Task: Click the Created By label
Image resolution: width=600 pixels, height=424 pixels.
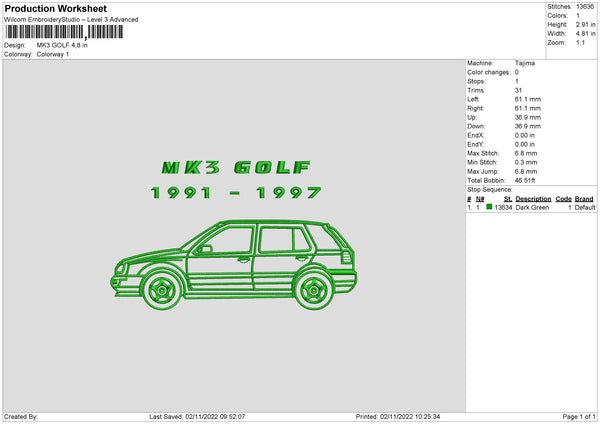Action: click(21, 417)
